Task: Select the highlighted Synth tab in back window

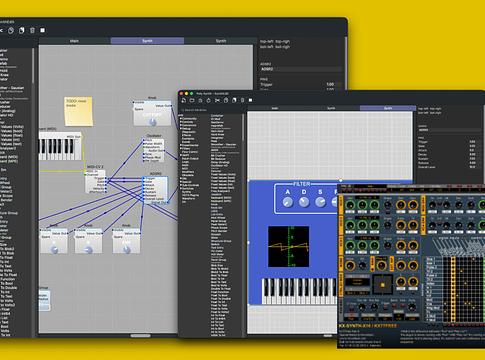Action: pos(147,41)
